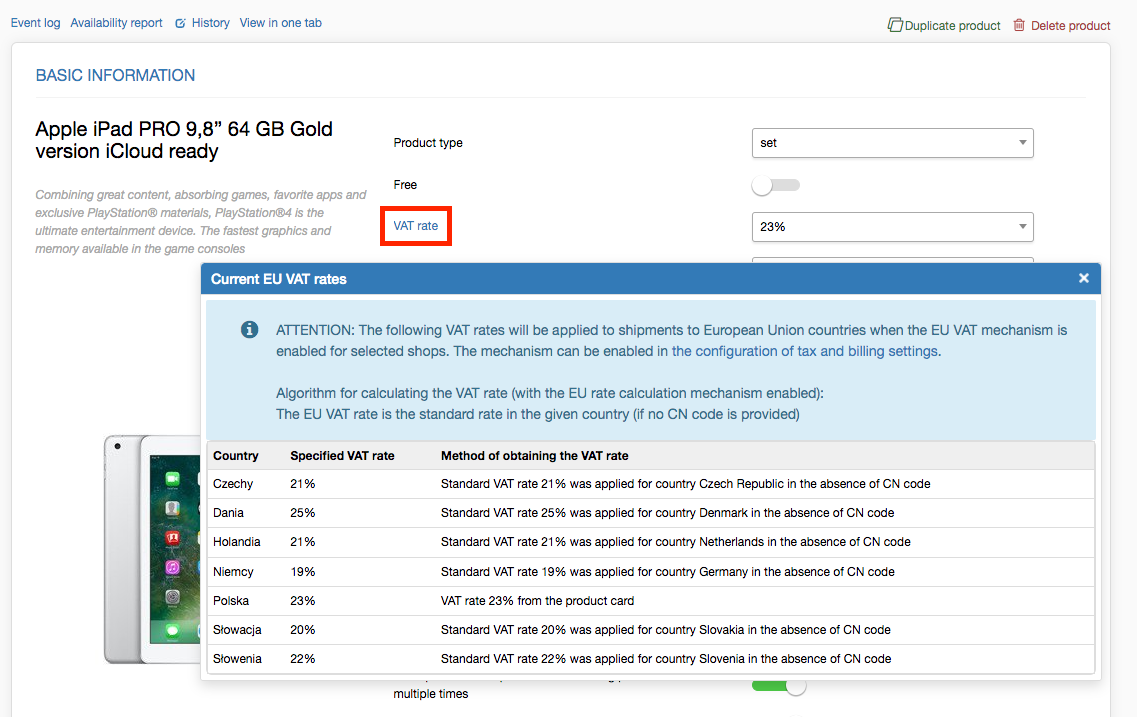
Task: Click the Free label
Action: [405, 185]
